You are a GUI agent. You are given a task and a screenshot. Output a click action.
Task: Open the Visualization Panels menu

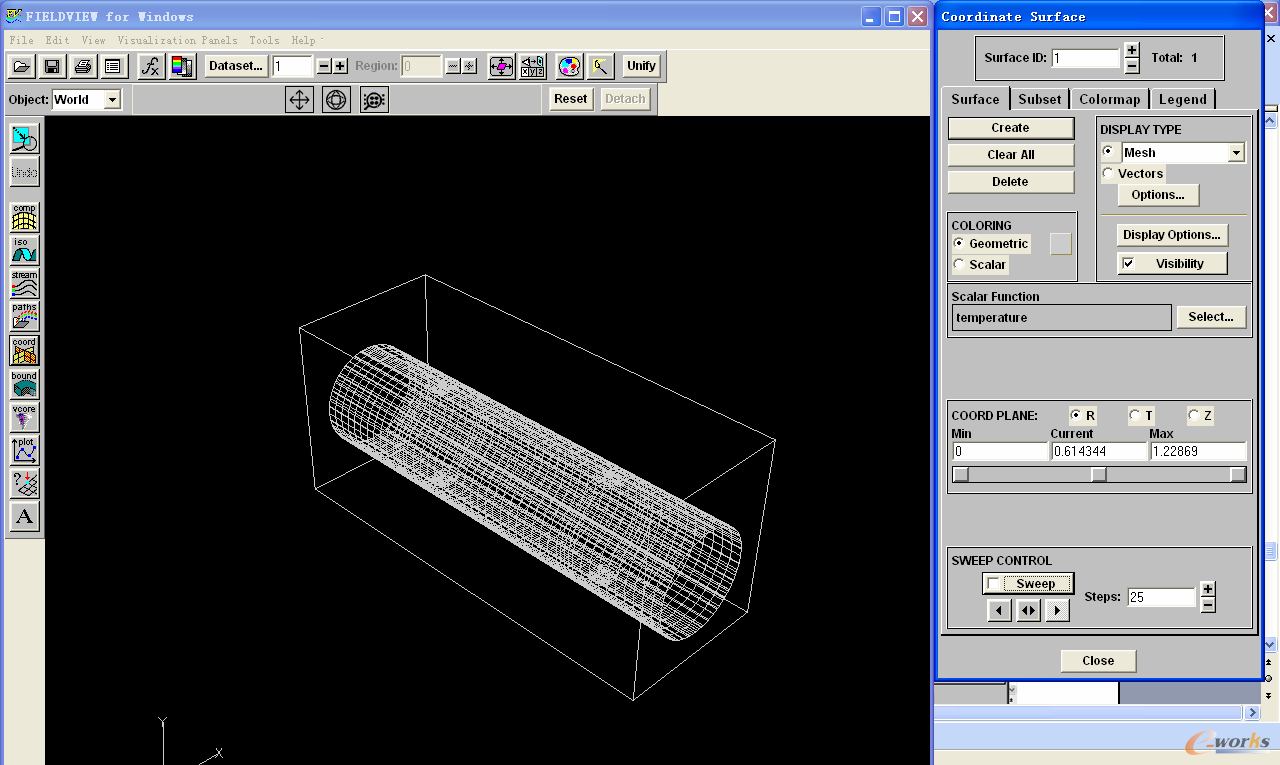pyautogui.click(x=177, y=40)
